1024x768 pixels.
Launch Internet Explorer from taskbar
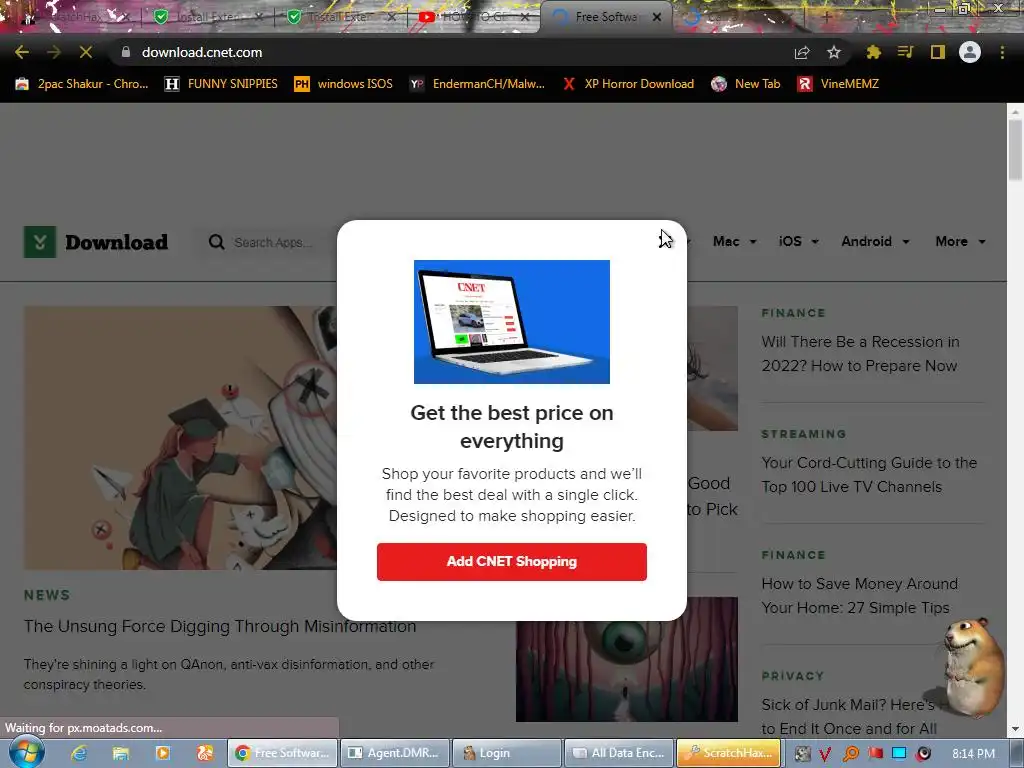click(x=79, y=753)
